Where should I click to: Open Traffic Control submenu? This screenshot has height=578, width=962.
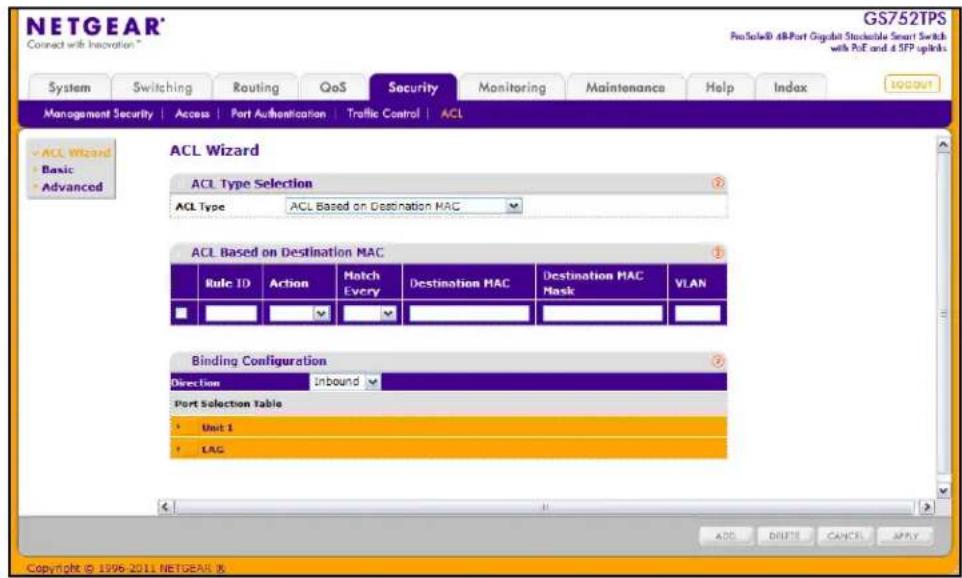coord(383,114)
